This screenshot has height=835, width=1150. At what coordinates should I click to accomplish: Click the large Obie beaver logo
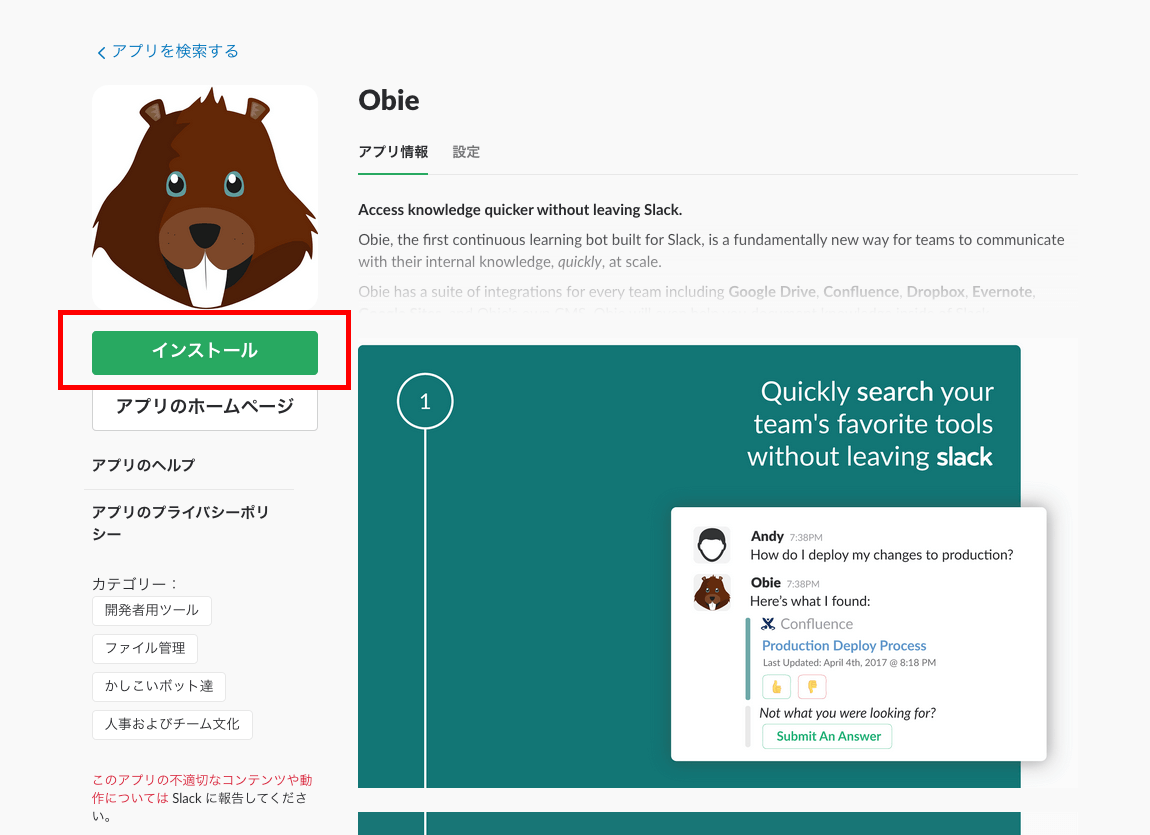[205, 197]
